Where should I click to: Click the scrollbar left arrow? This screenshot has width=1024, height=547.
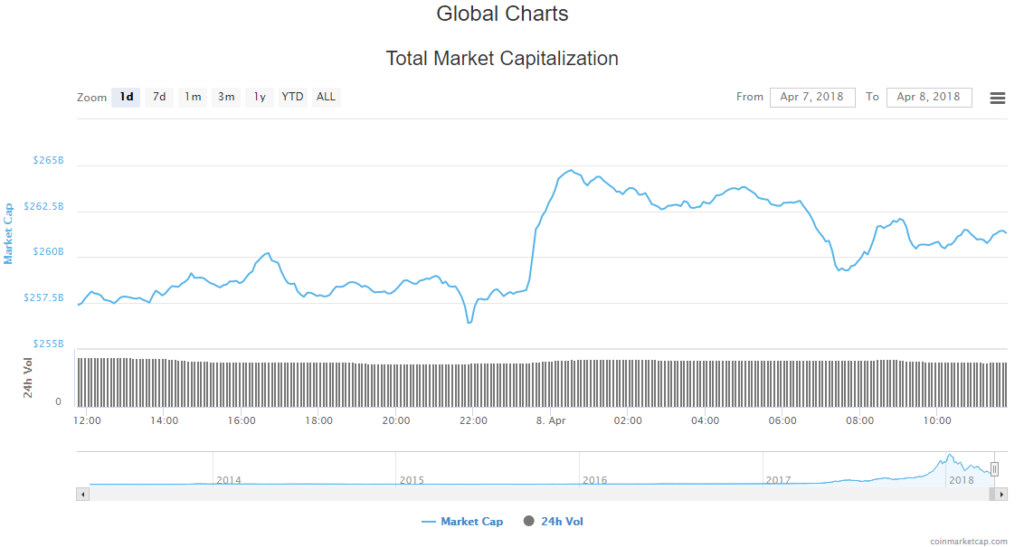(82, 494)
